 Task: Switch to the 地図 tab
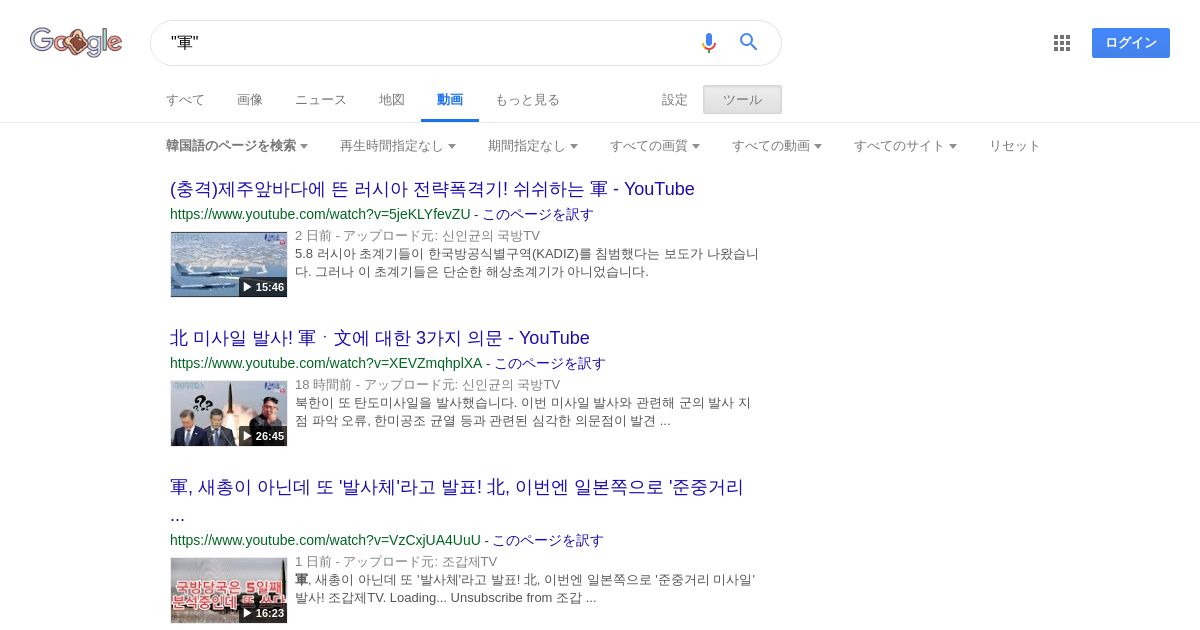(392, 100)
